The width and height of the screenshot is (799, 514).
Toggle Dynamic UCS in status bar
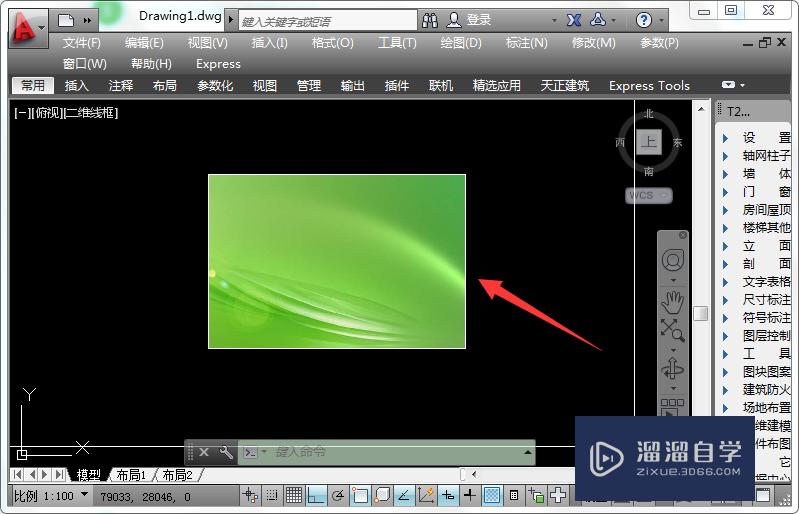click(x=425, y=495)
